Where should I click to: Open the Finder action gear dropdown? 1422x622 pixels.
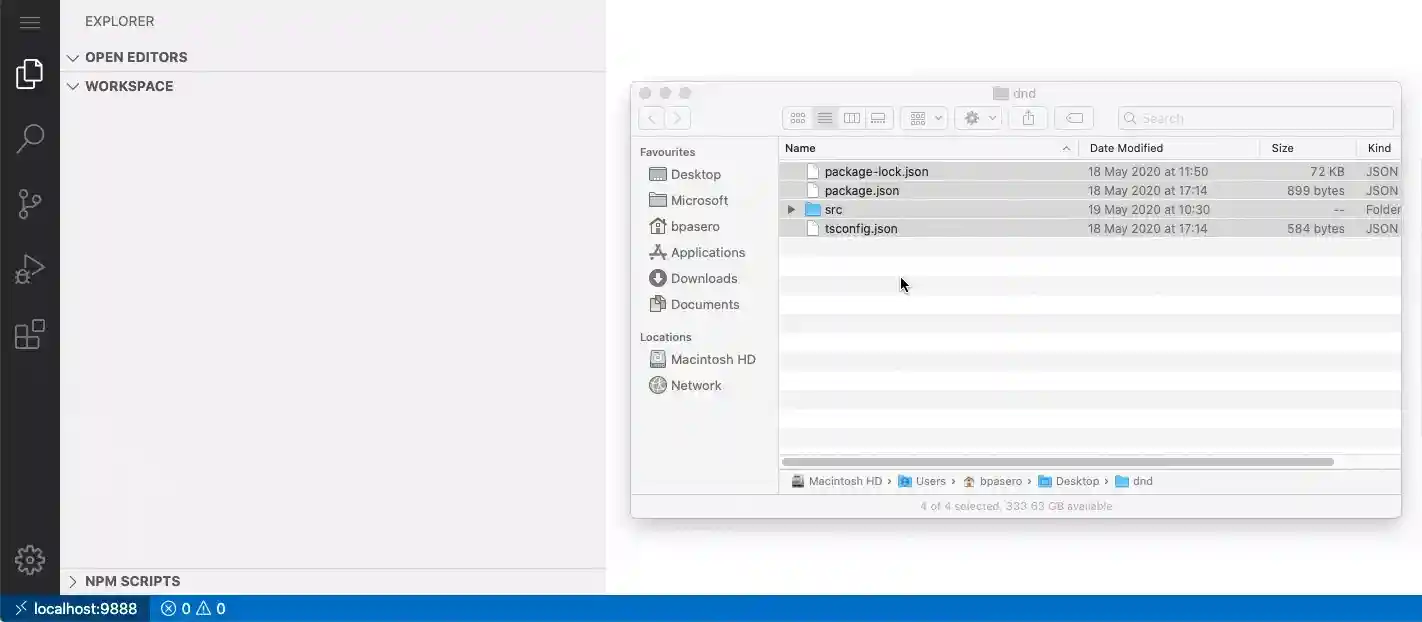(977, 117)
